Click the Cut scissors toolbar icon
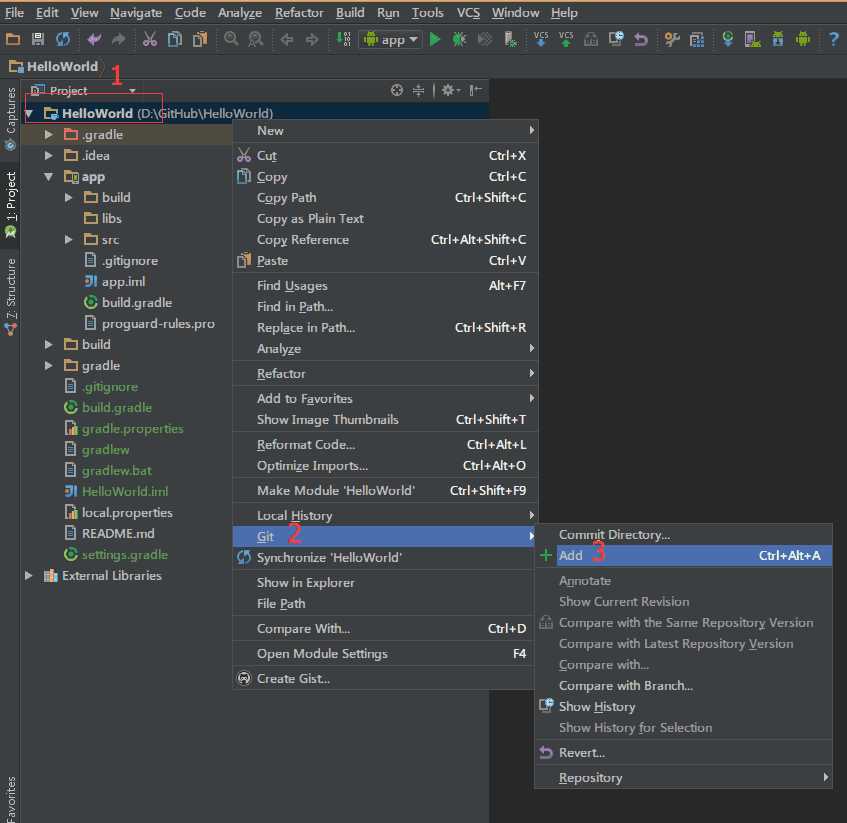The width and height of the screenshot is (847, 823). [x=149, y=39]
